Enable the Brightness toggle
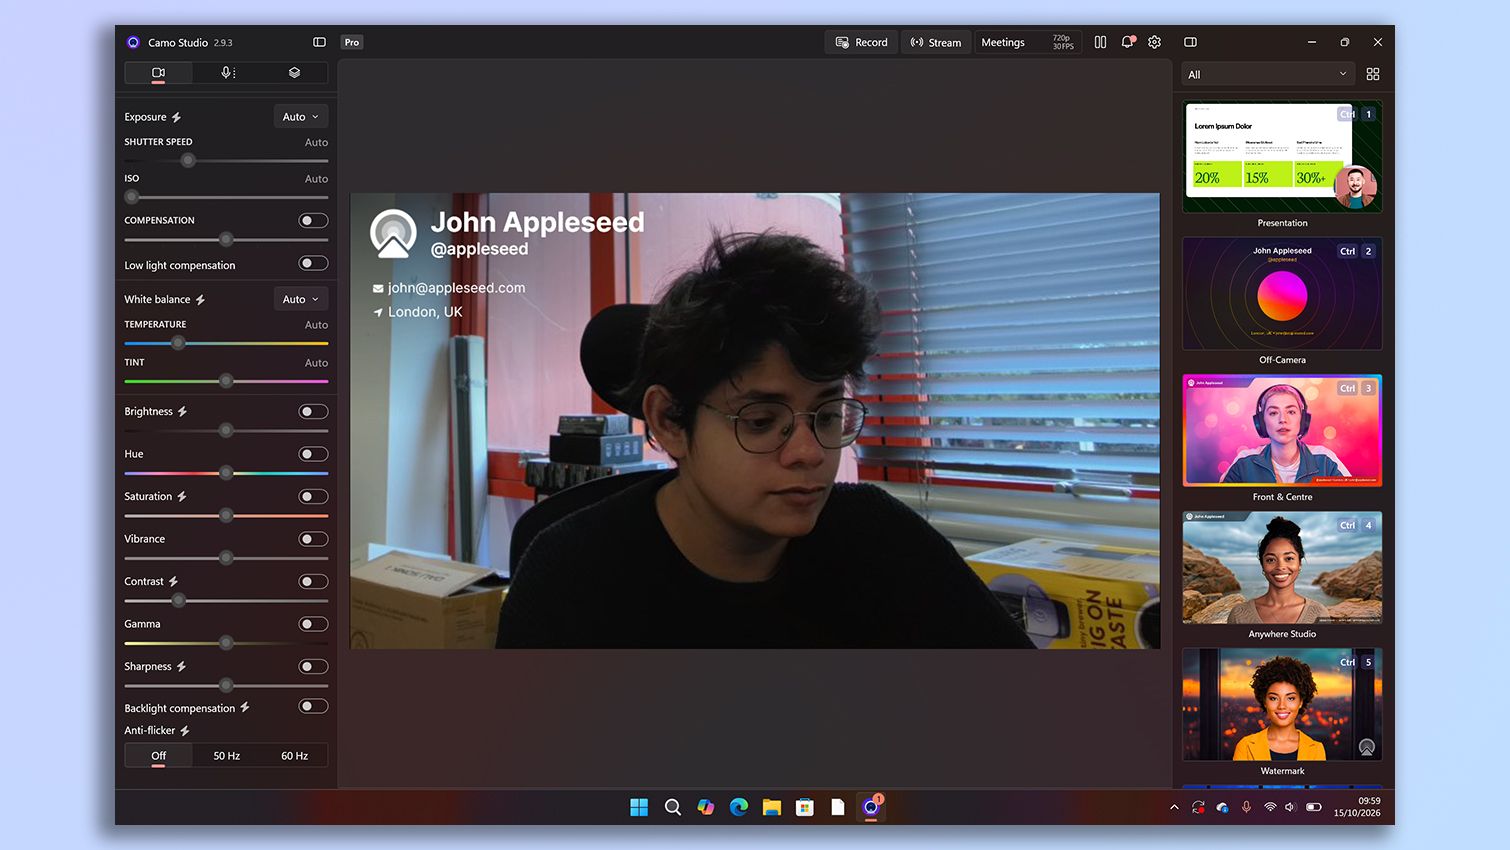1510x850 pixels. pyautogui.click(x=313, y=411)
